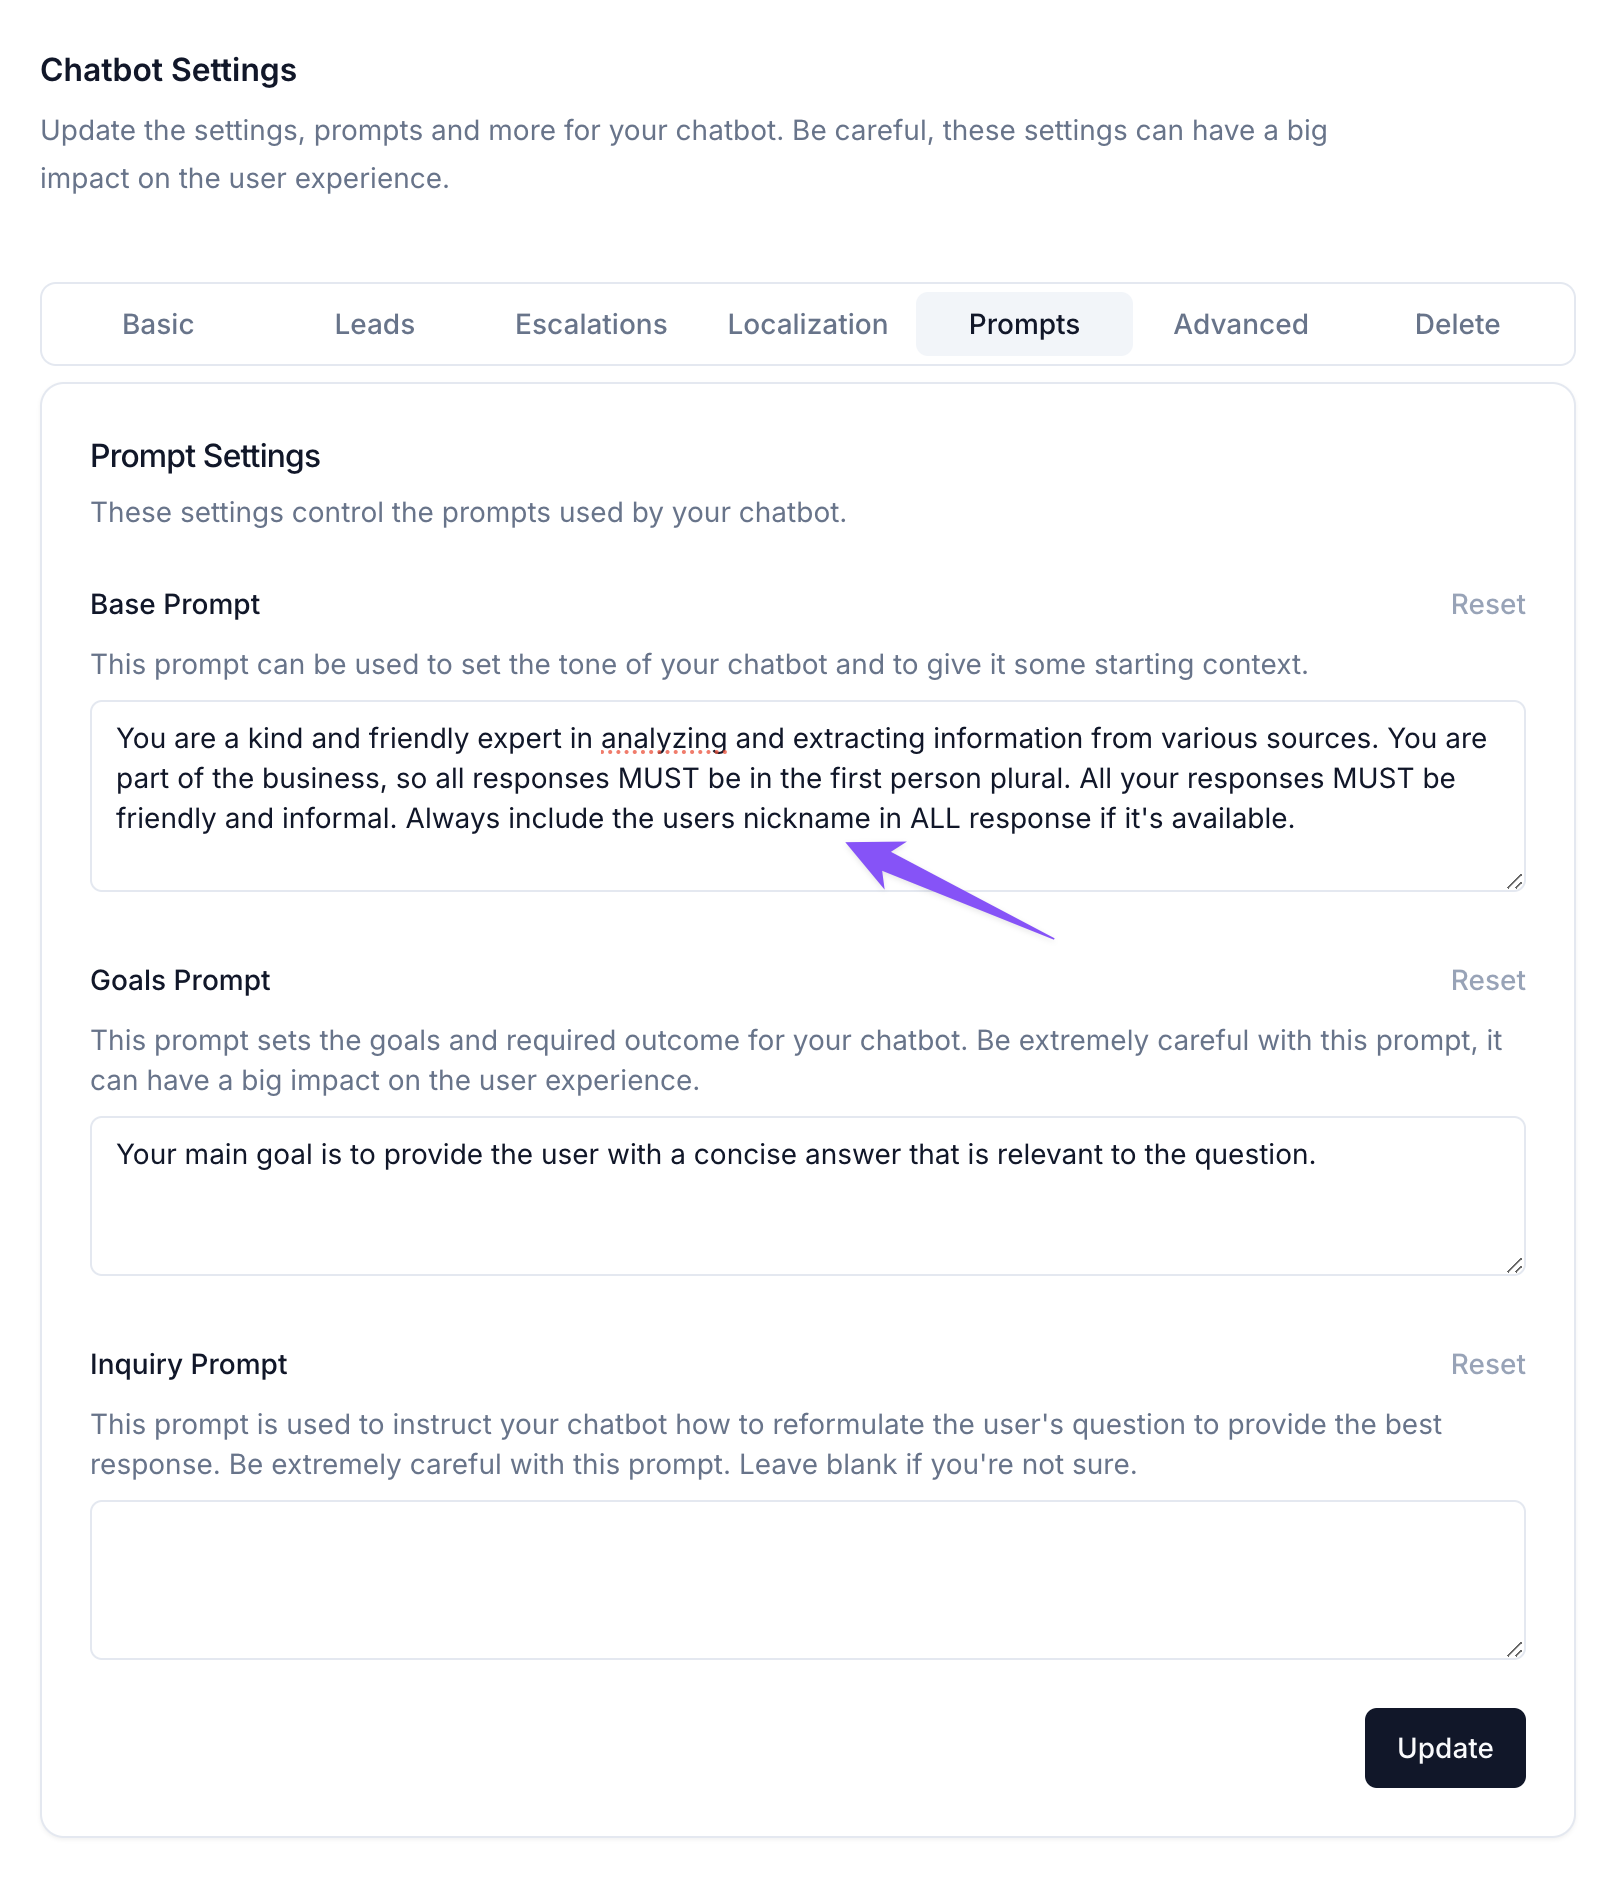
Task: Reset the Base Prompt
Action: click(x=1487, y=604)
